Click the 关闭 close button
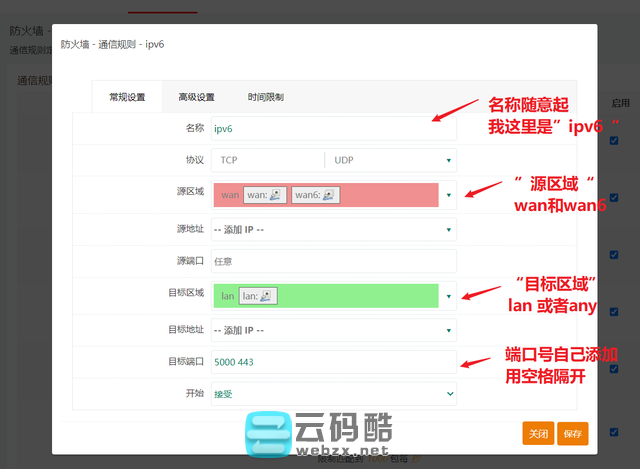The width and height of the screenshot is (640, 469). pyautogui.click(x=538, y=433)
